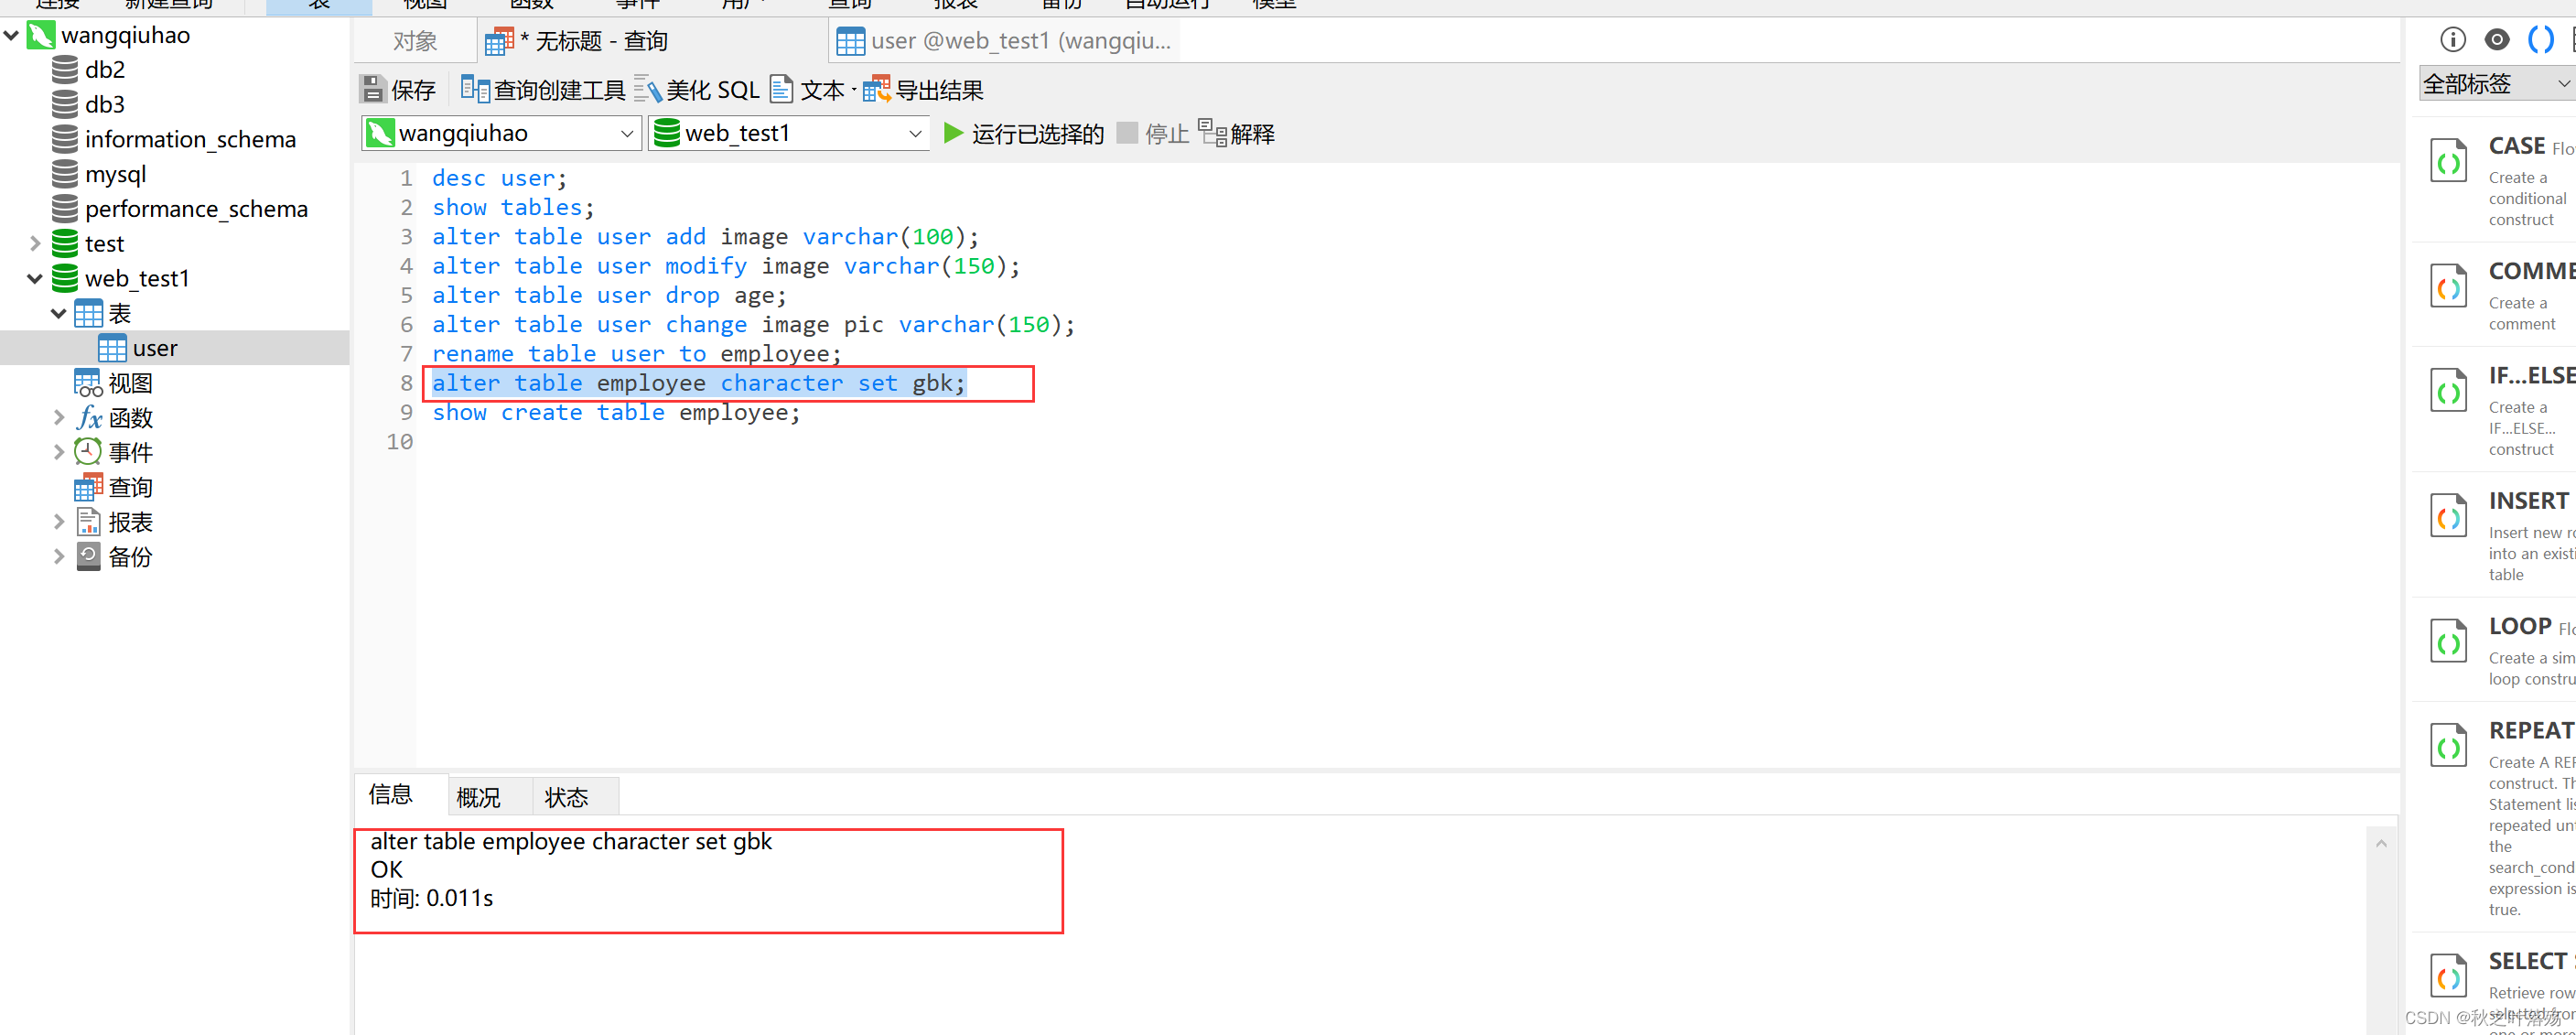The width and height of the screenshot is (2576, 1035).
Task: Select the performance_schema database icon
Action: click(x=65, y=209)
